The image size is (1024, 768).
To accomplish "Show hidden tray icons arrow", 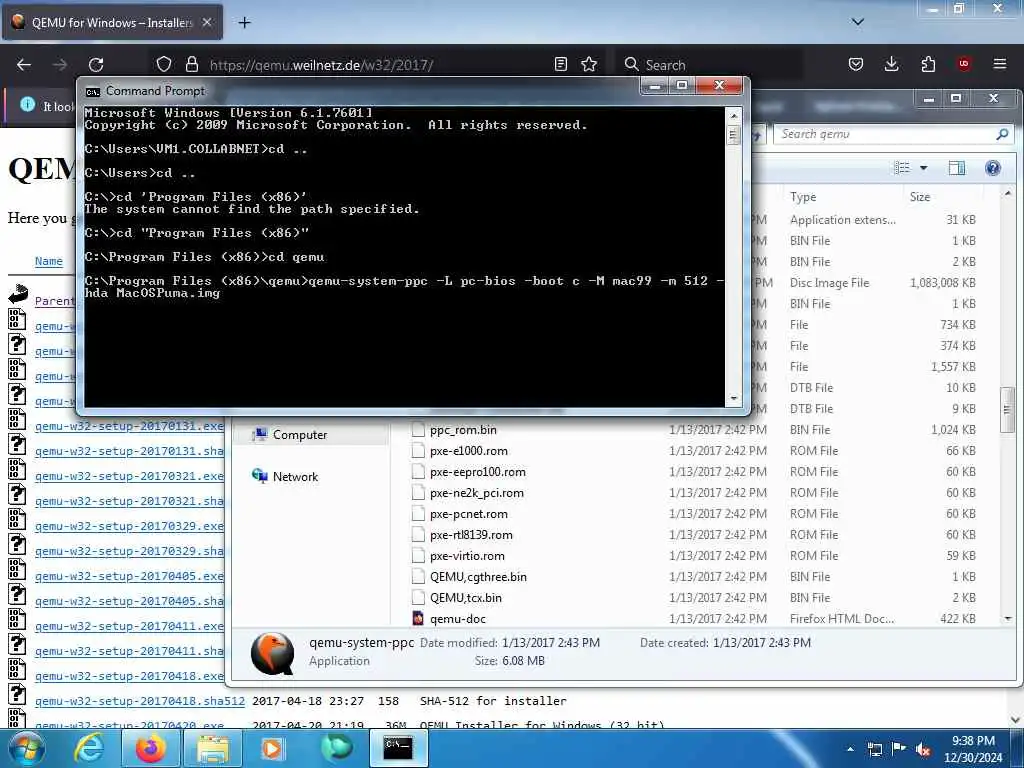I will click(x=850, y=749).
